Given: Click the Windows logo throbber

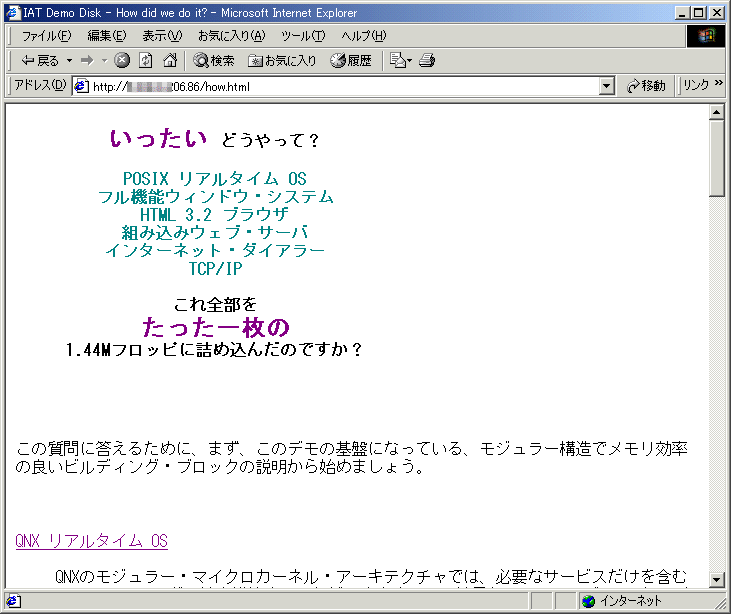Looking at the screenshot, I should (x=705, y=36).
